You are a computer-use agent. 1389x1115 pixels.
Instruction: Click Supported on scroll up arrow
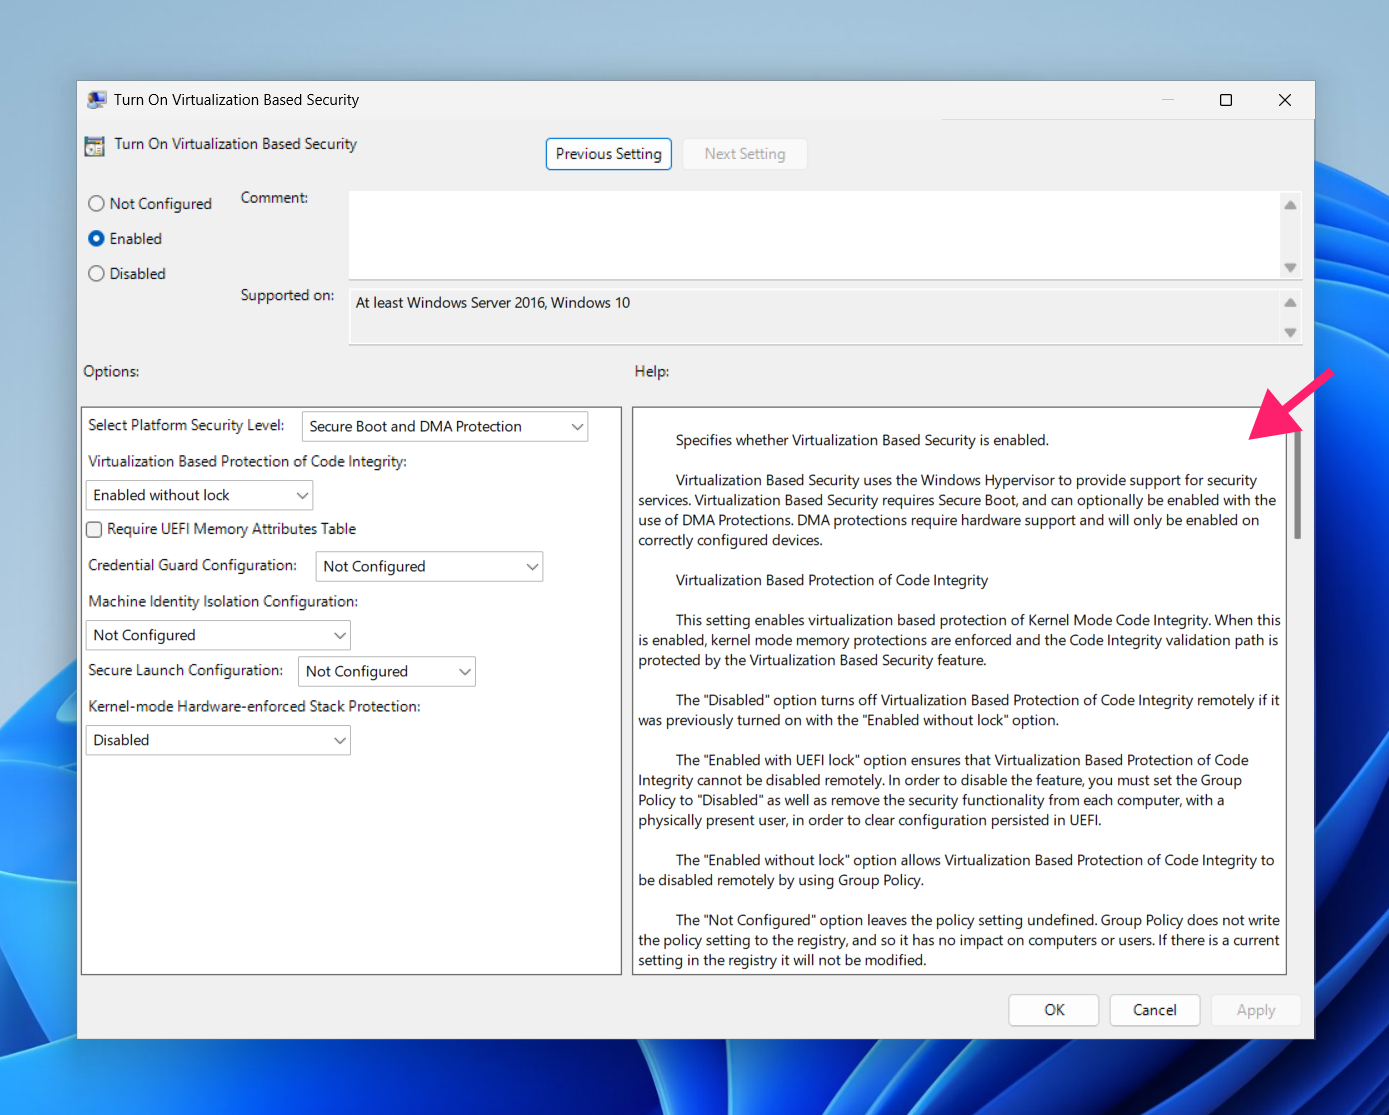[x=1291, y=302]
